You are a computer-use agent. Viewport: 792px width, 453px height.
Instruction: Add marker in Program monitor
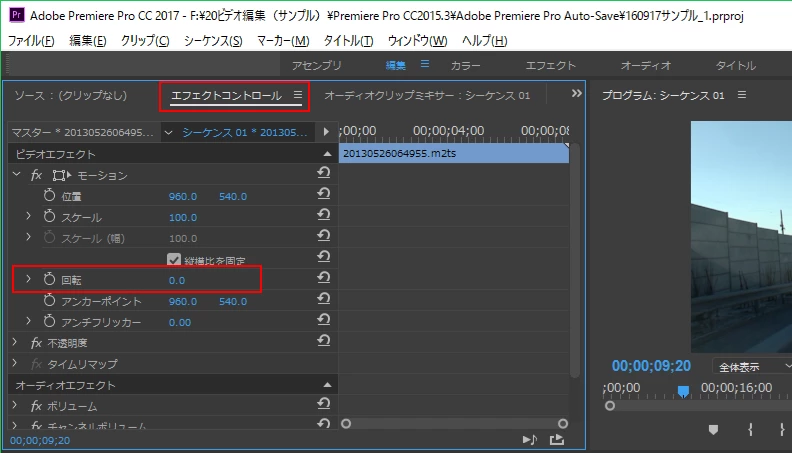(x=713, y=430)
